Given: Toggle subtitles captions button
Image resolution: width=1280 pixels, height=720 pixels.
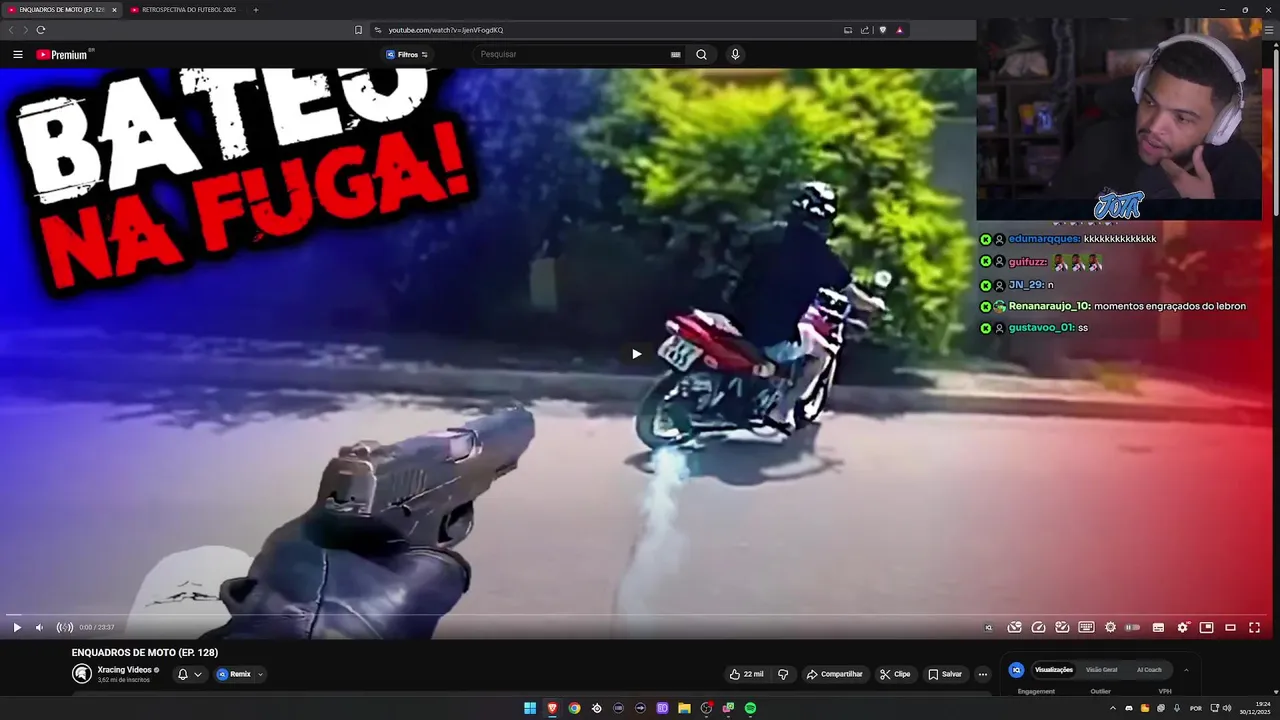Looking at the screenshot, I should tap(1158, 628).
